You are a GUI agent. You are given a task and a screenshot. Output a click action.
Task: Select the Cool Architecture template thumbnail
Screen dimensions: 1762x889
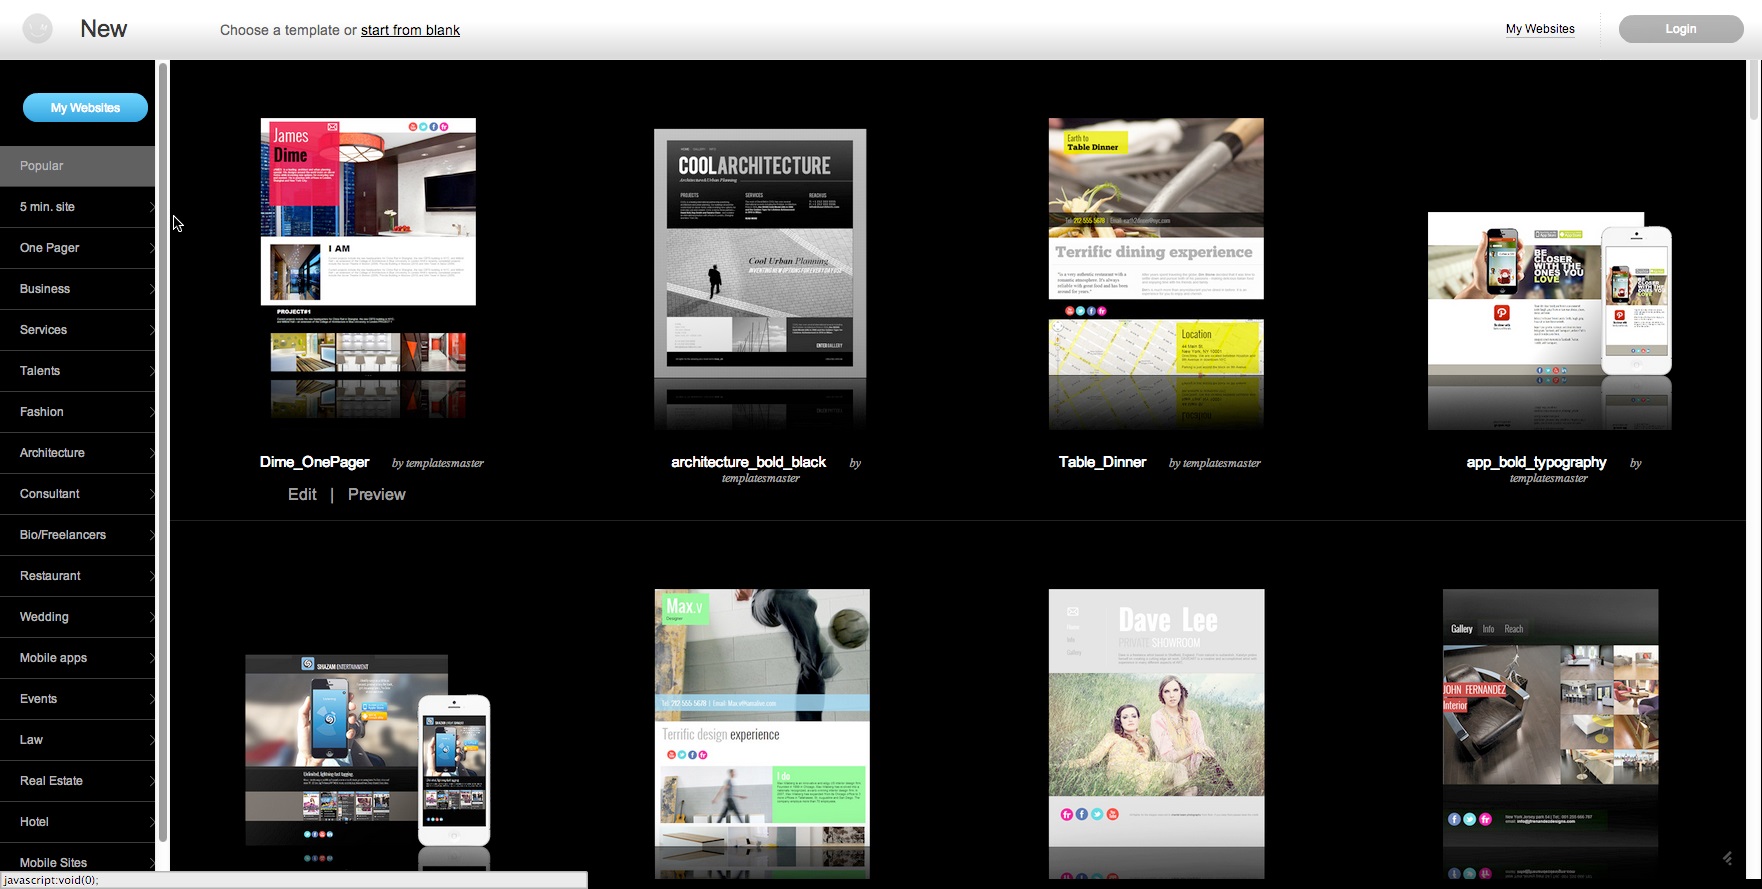760,253
